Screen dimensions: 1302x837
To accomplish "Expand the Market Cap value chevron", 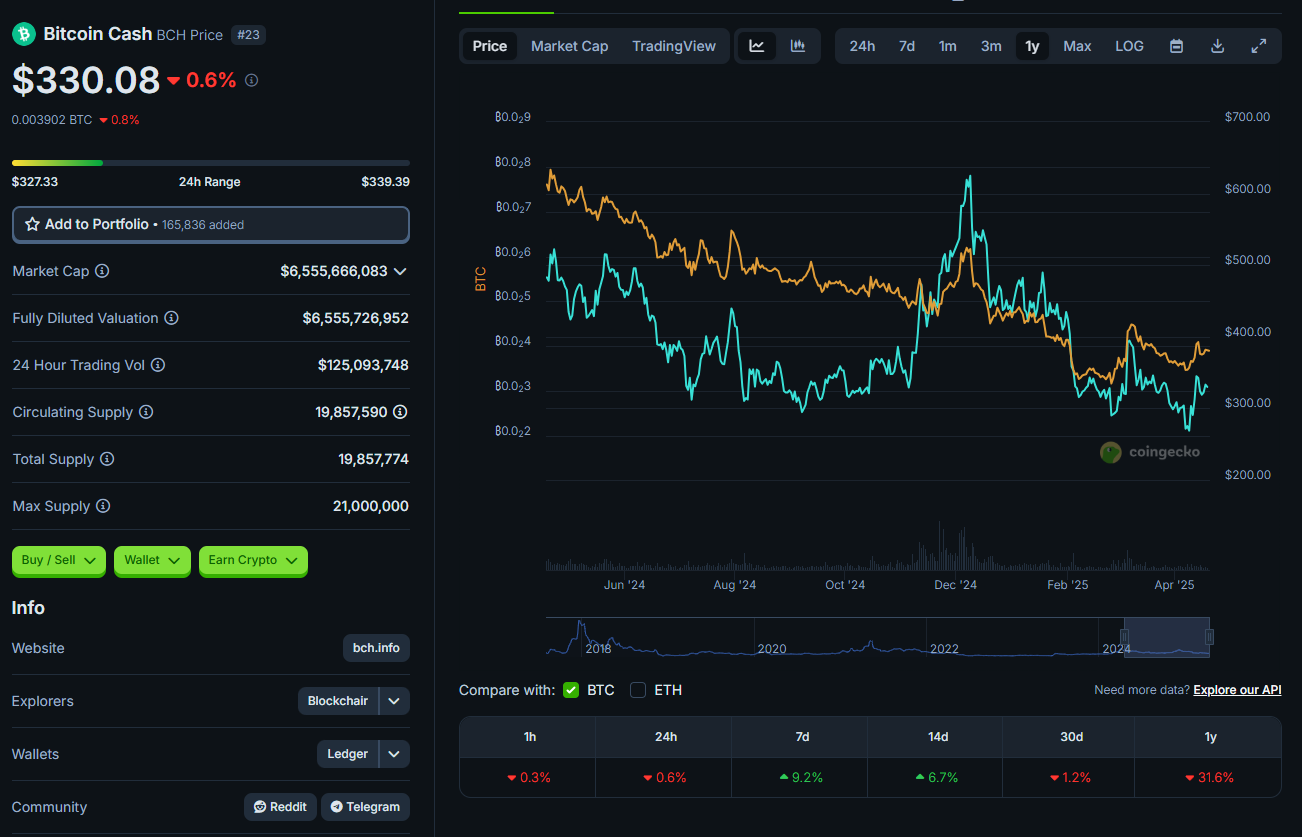I will point(400,271).
